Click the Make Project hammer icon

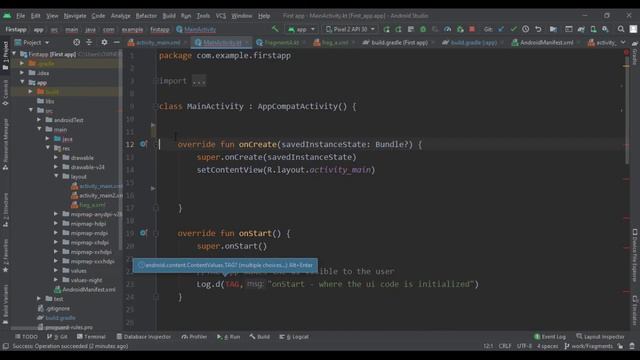click(275, 29)
